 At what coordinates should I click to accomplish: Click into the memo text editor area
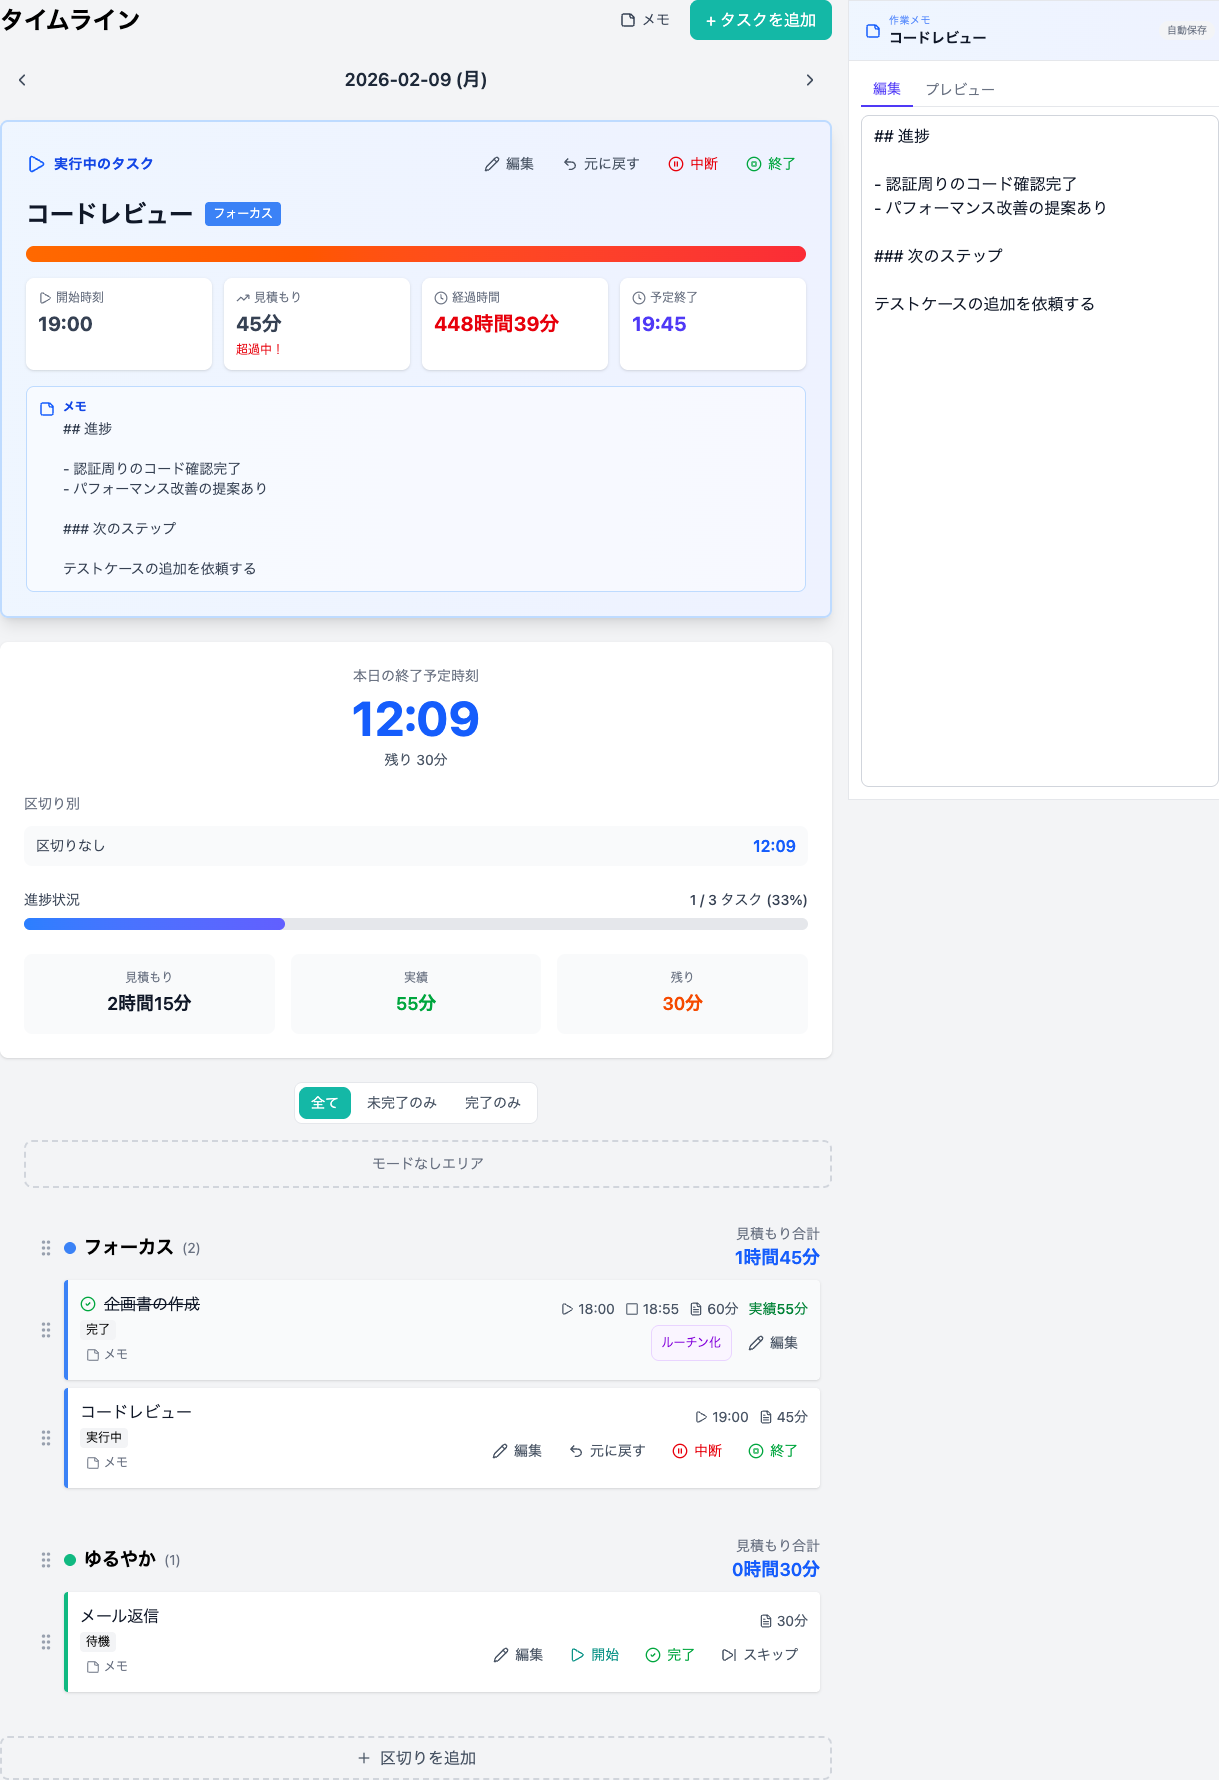[1039, 450]
